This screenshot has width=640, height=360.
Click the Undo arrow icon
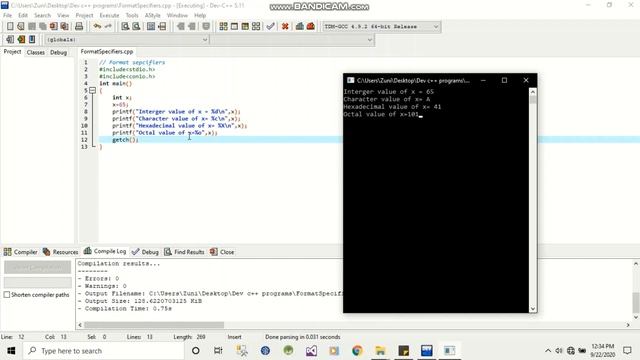97,27
